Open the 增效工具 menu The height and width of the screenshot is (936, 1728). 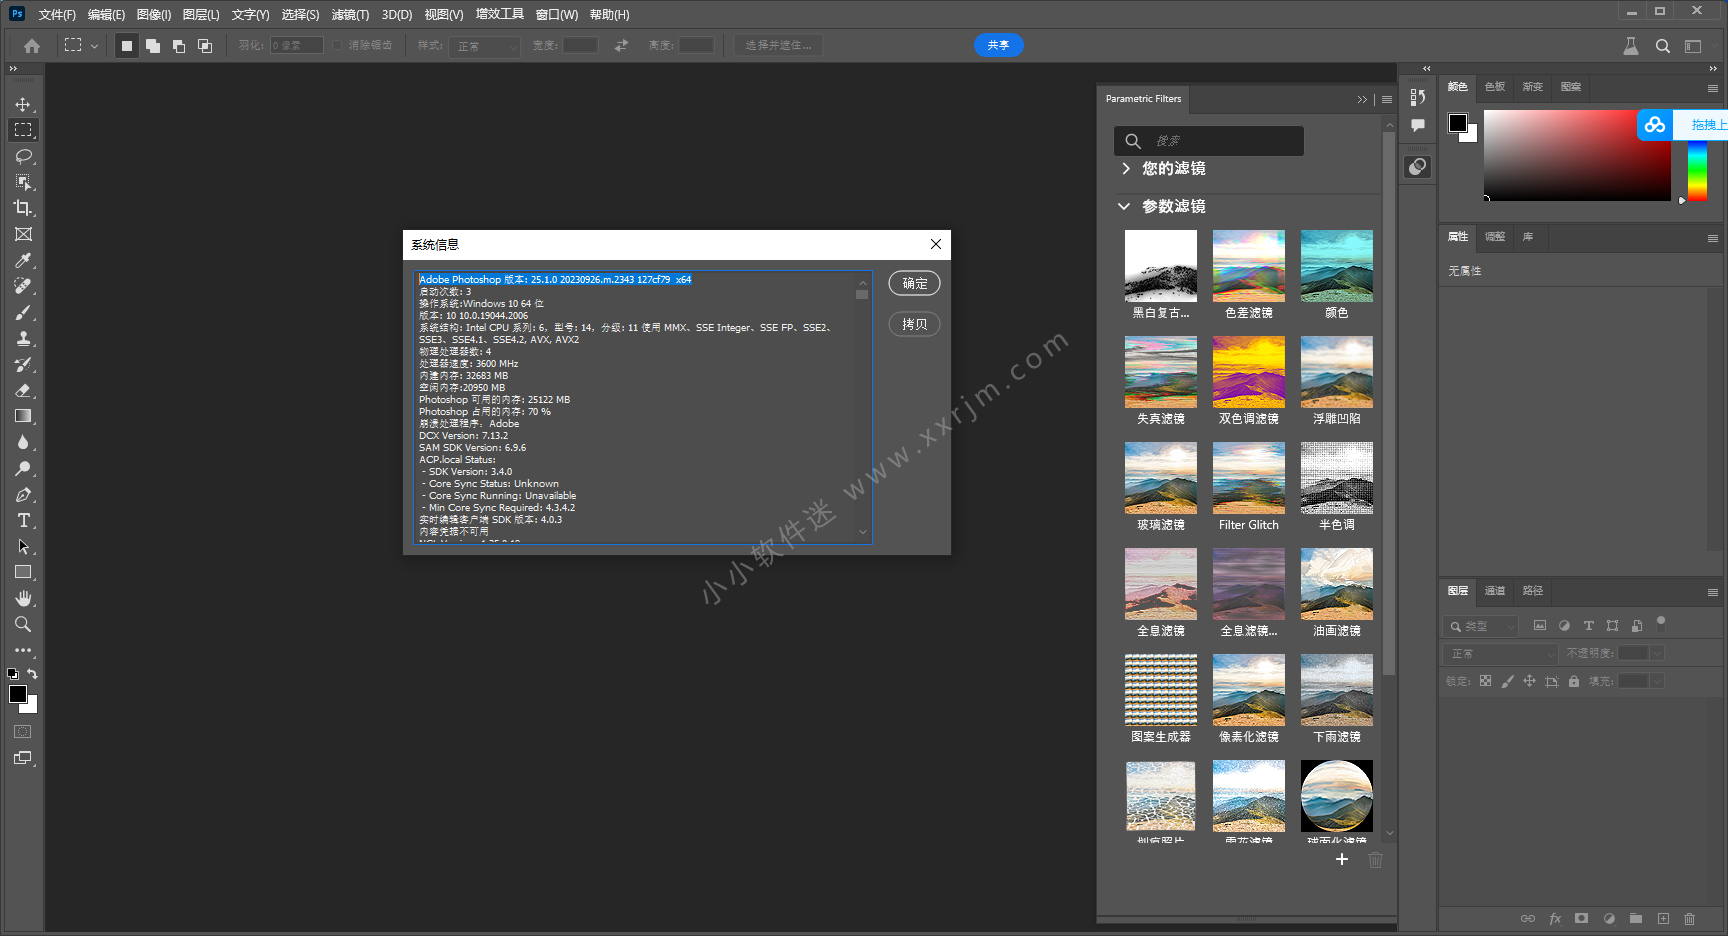(x=500, y=14)
